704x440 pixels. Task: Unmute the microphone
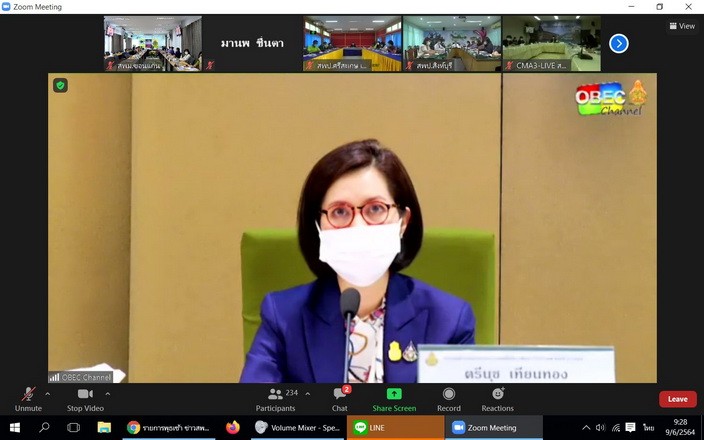[28, 398]
